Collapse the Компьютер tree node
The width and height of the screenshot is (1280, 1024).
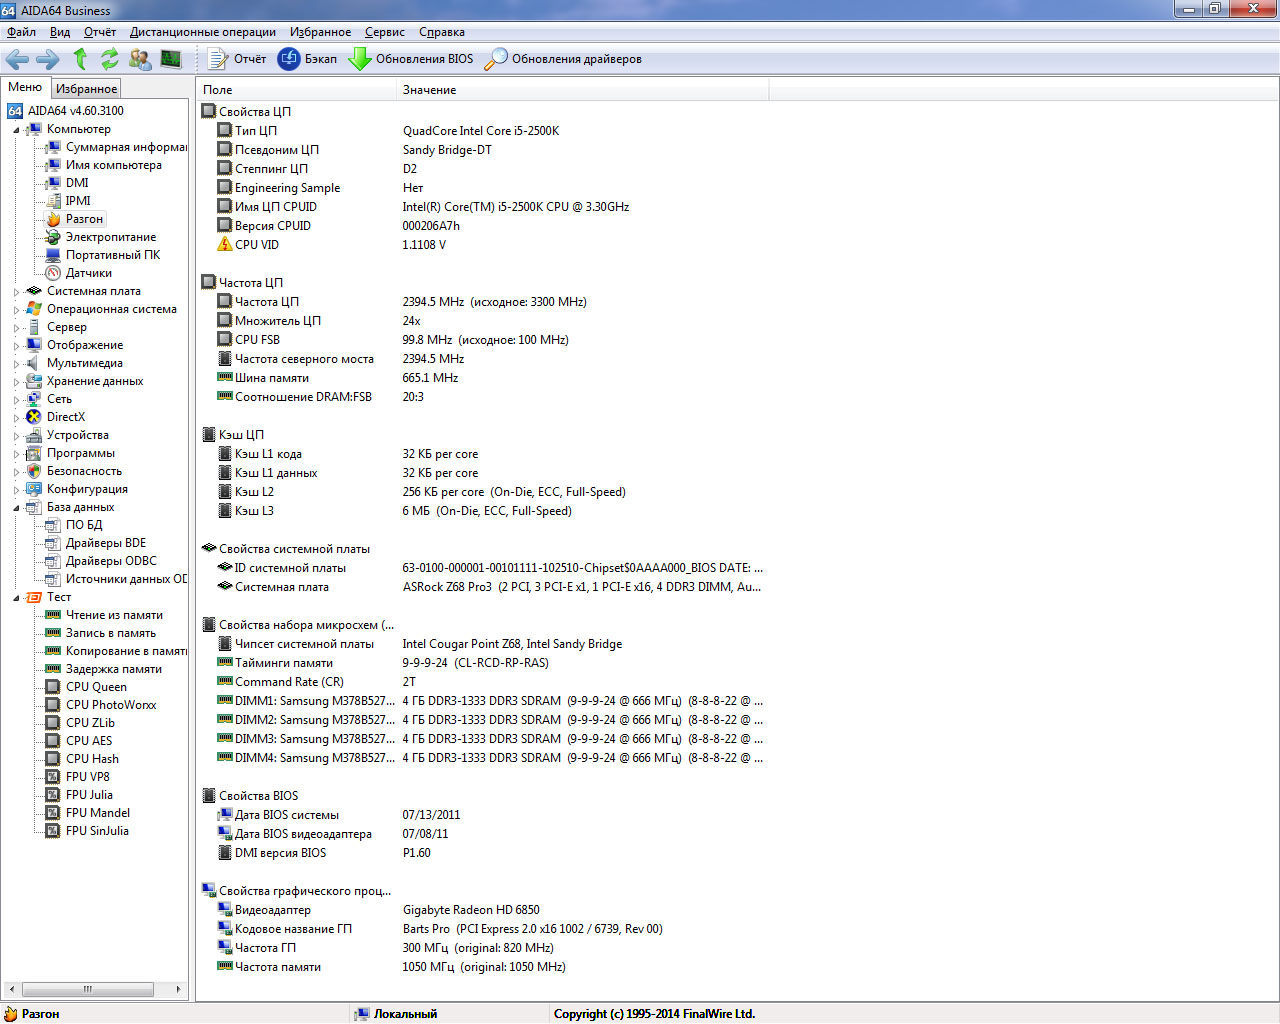pos(16,130)
